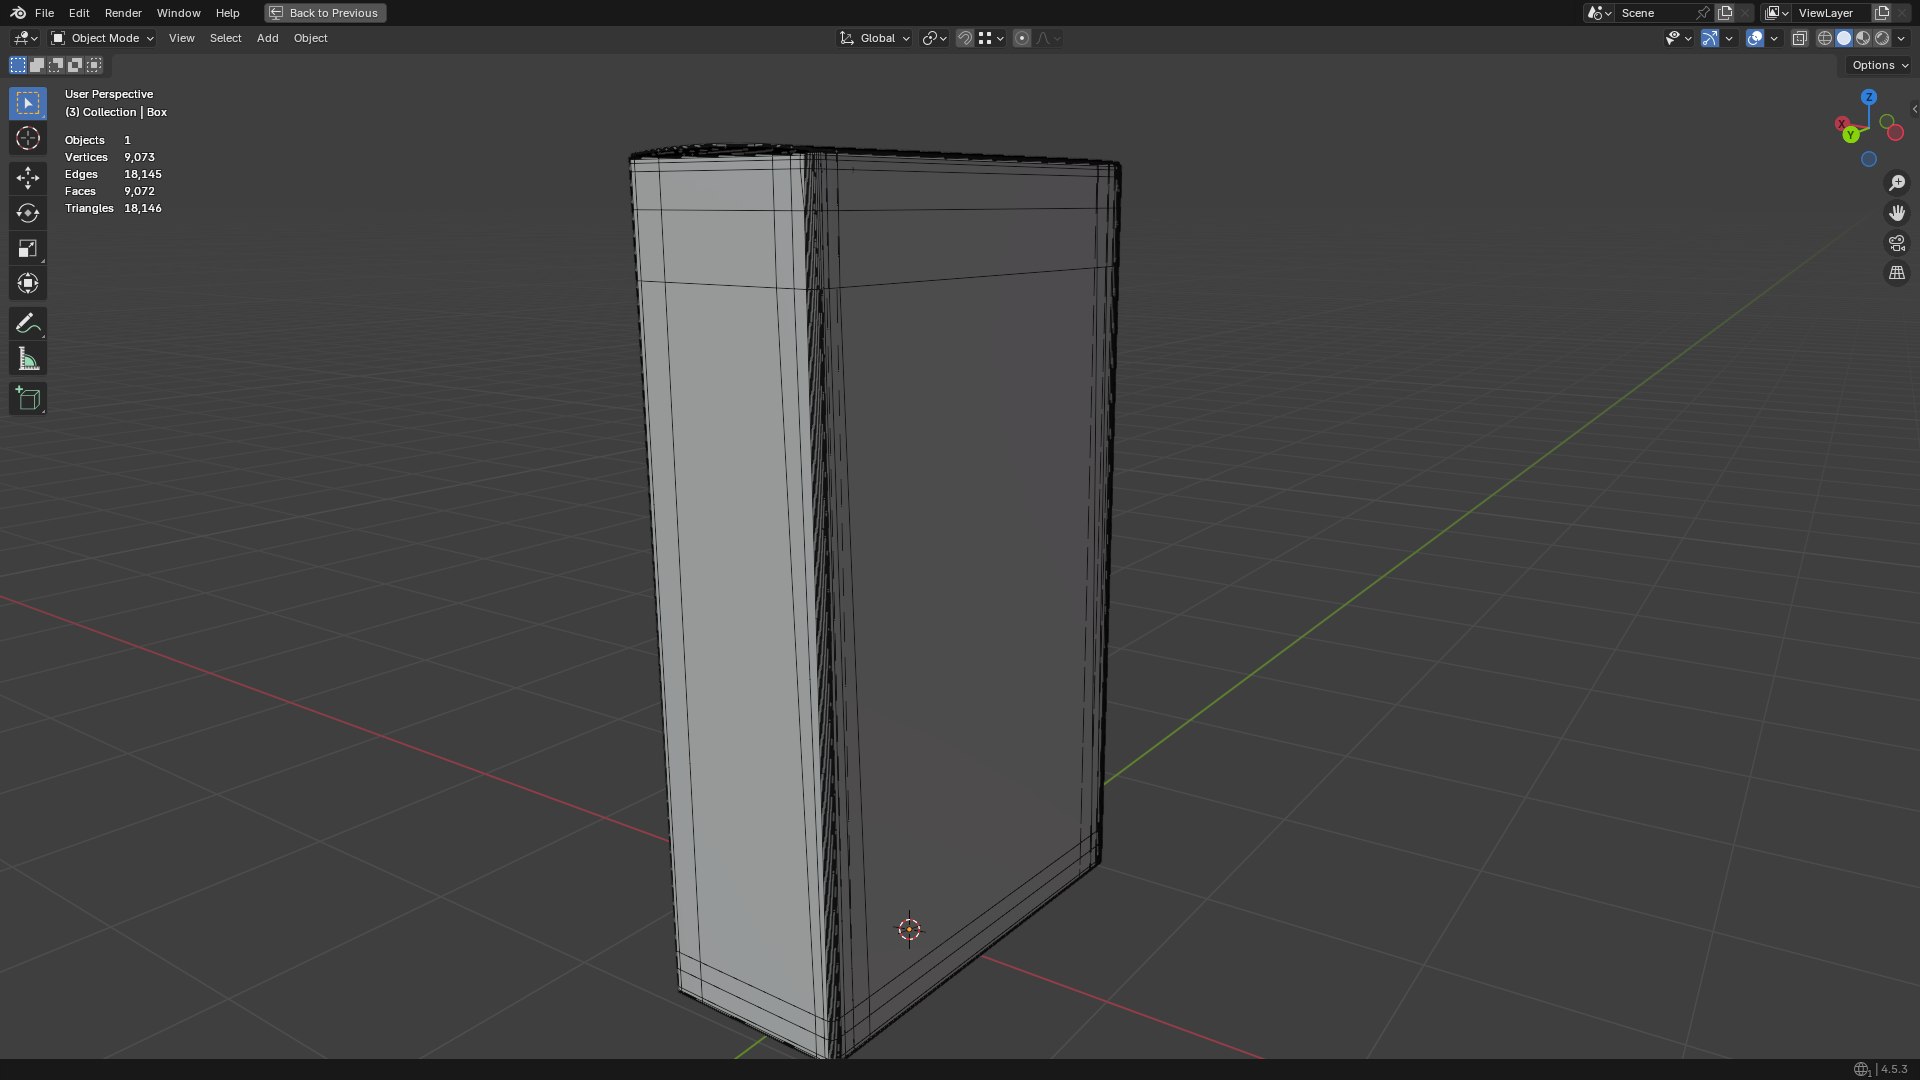Click the Blender logo menu icon
The height and width of the screenshot is (1080, 1920).
click(x=18, y=13)
